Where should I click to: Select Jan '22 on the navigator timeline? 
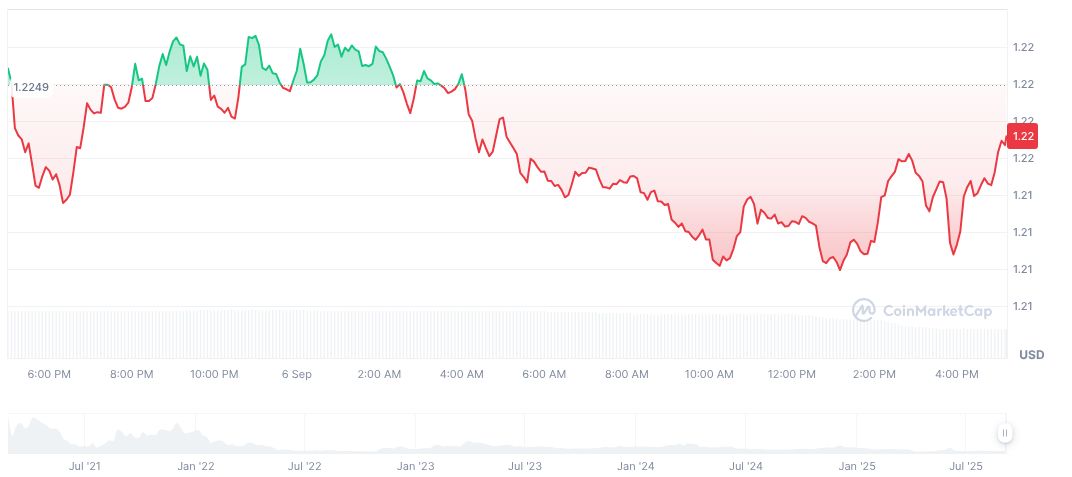tap(195, 466)
